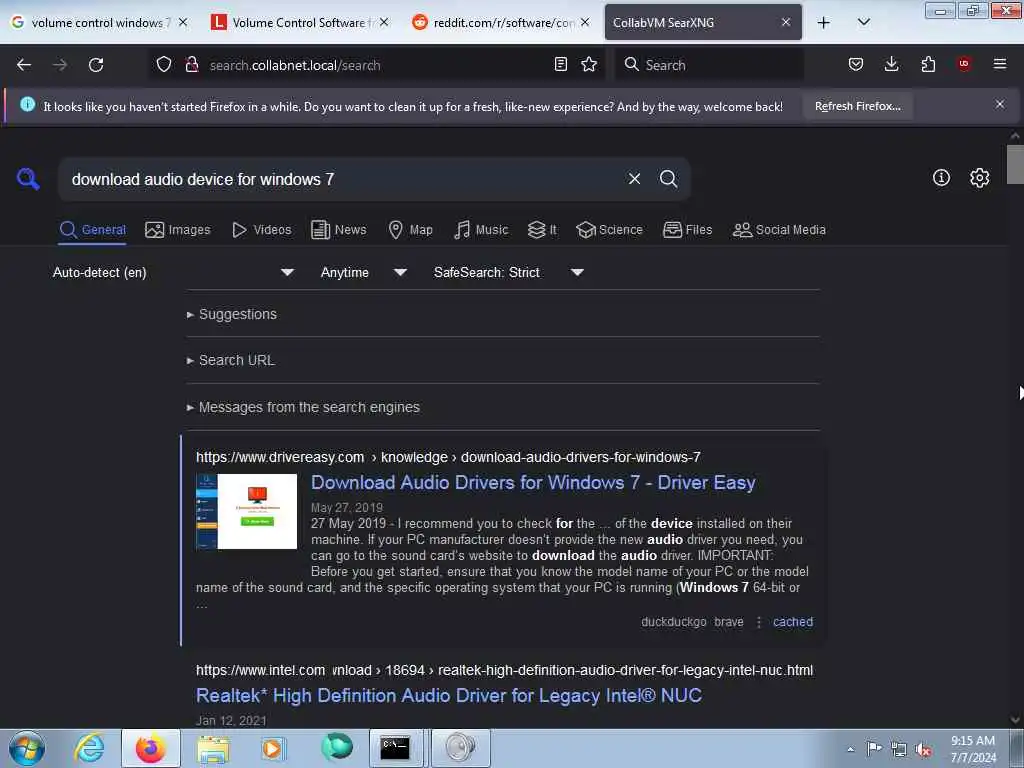Screen dimensions: 1024x768
Task: Show hidden tray icons arrow
Action: (x=850, y=750)
